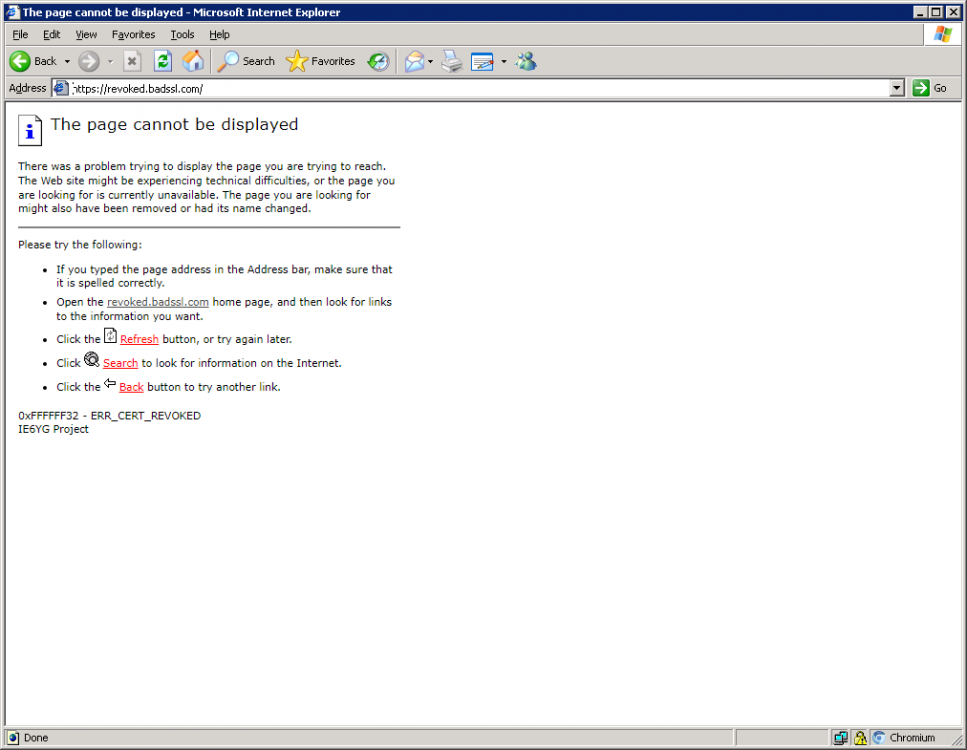Image resolution: width=967 pixels, height=750 pixels.
Task: Click the network computers status bar icon
Action: tap(840, 738)
